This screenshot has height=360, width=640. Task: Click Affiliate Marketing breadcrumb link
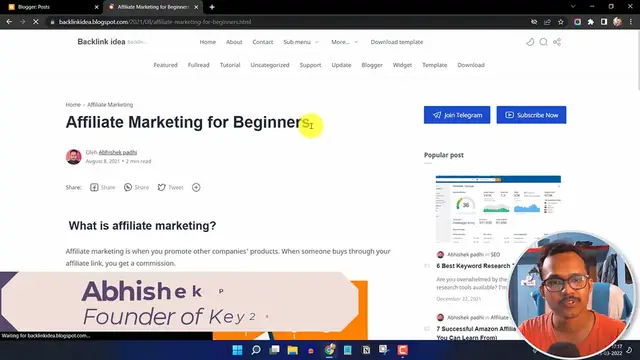(110, 105)
